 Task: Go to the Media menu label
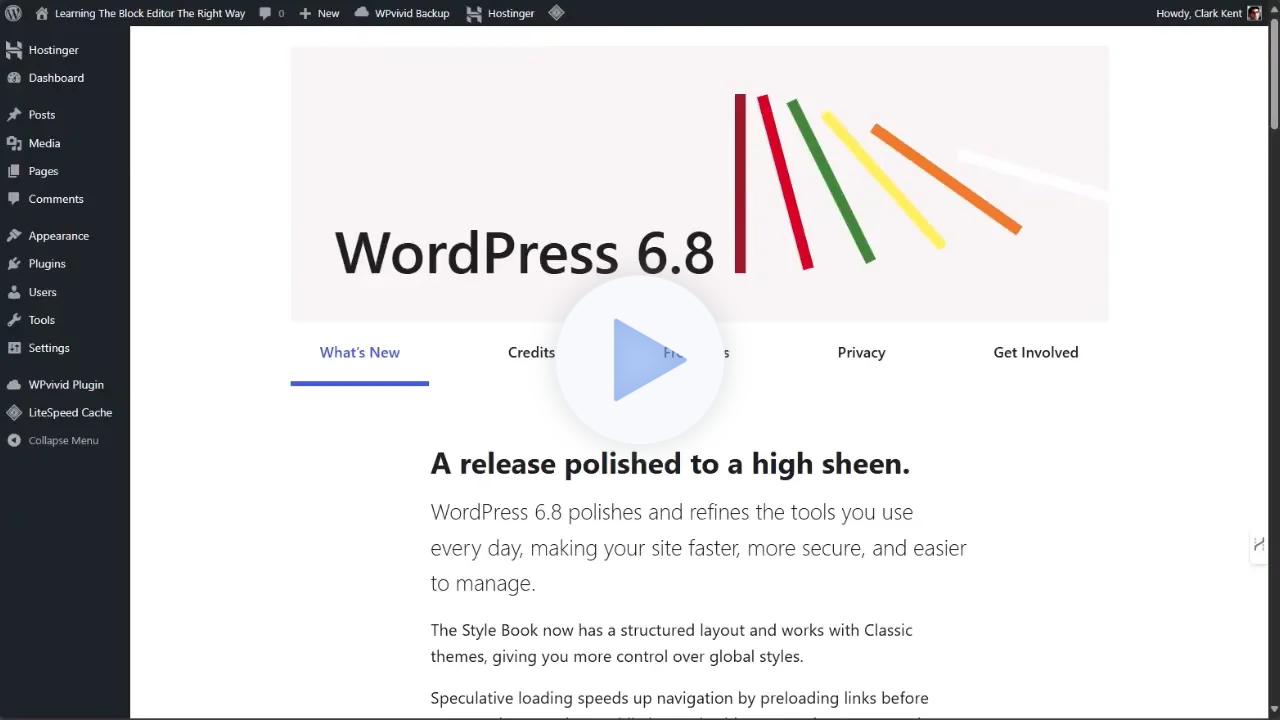pos(45,143)
